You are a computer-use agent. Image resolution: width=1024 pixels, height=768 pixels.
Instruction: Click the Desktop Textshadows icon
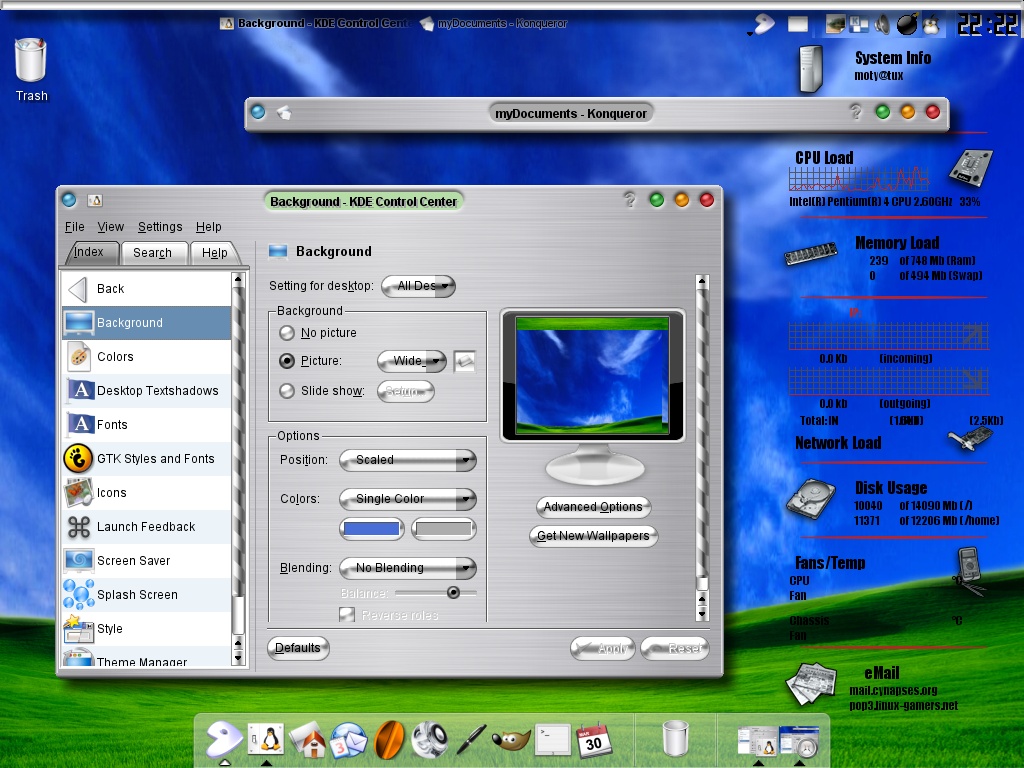tap(80, 391)
